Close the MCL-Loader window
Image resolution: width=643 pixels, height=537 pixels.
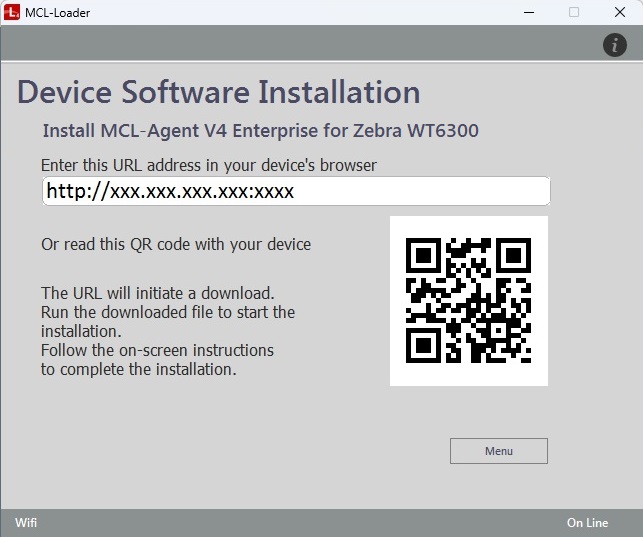pos(620,12)
